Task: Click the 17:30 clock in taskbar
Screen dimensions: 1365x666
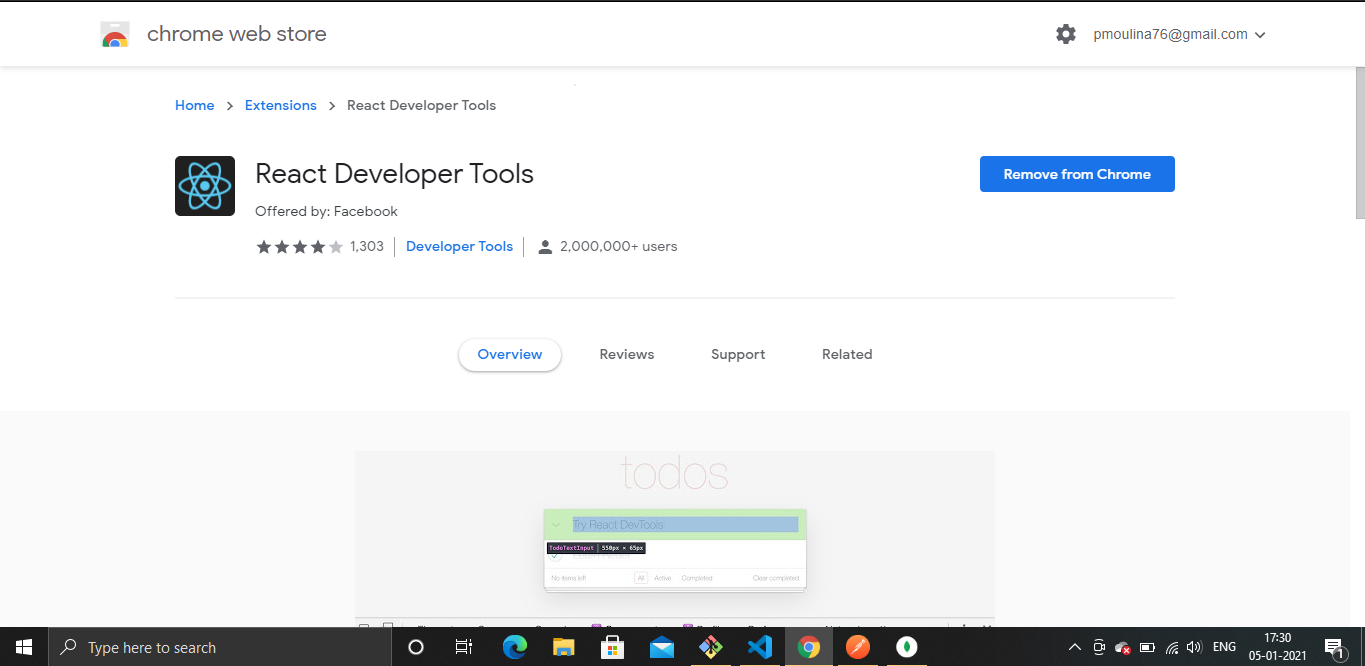Action: 1278,638
